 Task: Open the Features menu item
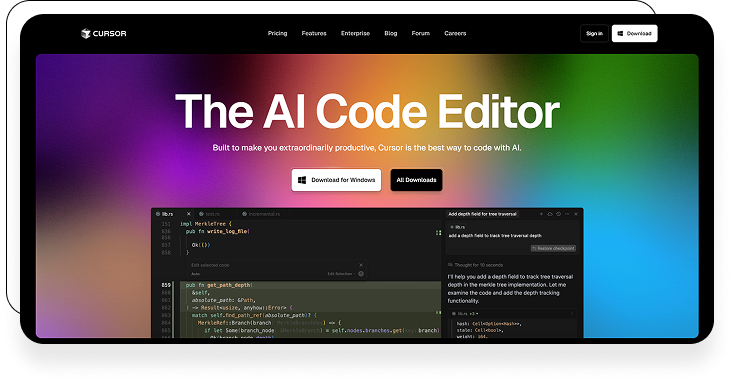[x=314, y=33]
